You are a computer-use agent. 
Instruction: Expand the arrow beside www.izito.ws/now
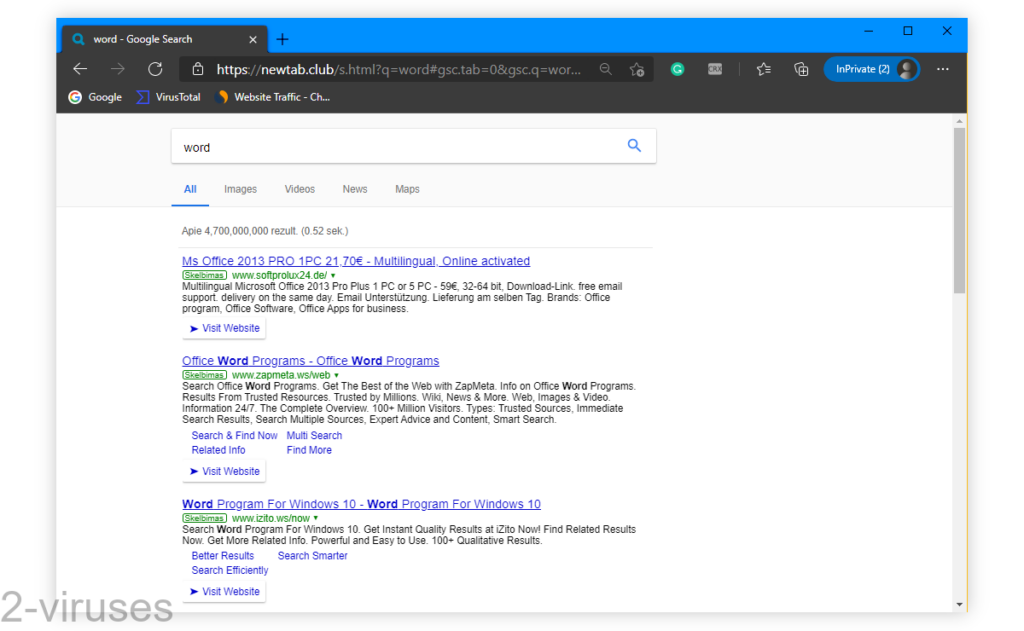click(x=316, y=518)
